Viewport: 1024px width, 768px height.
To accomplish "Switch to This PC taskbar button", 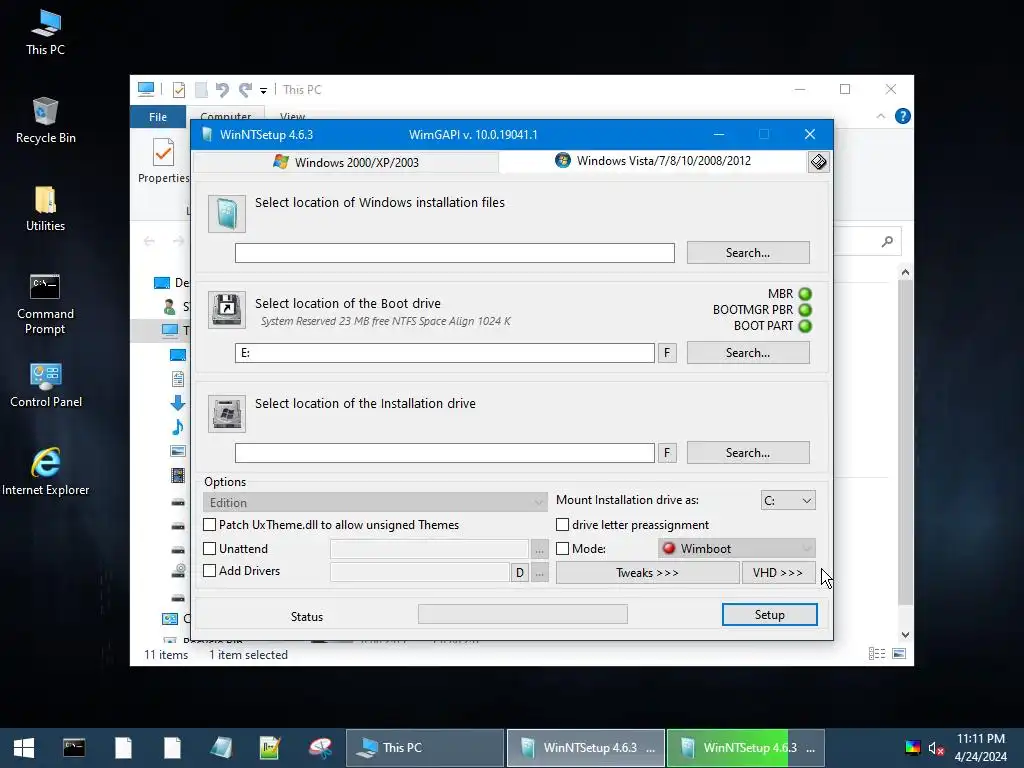I will [x=424, y=748].
